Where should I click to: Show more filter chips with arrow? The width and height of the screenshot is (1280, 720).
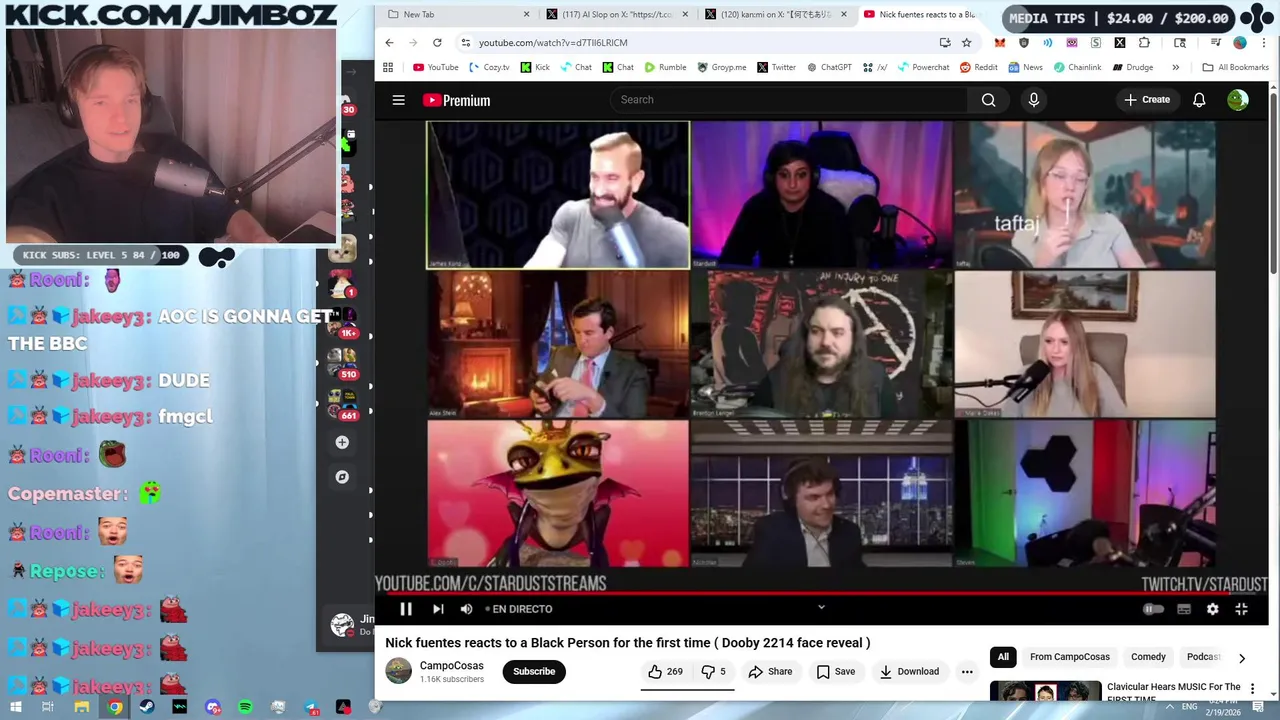(x=1241, y=658)
